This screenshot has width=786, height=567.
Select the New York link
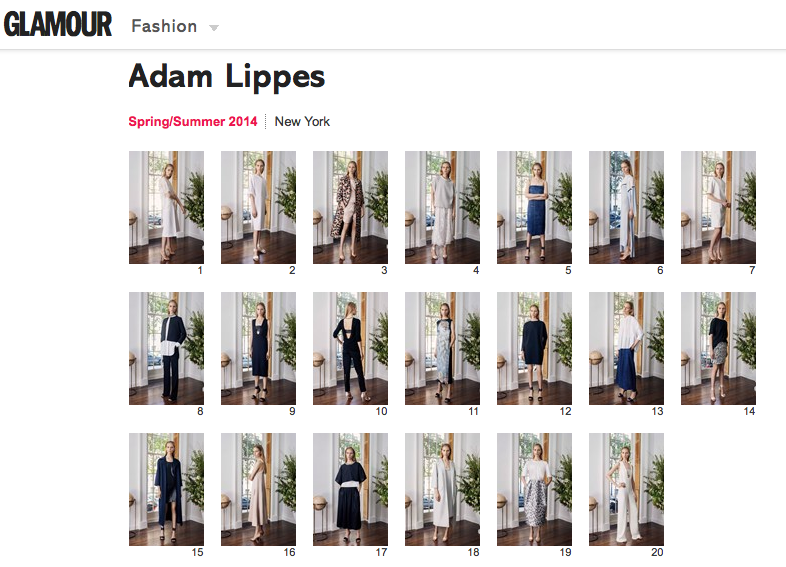(302, 122)
